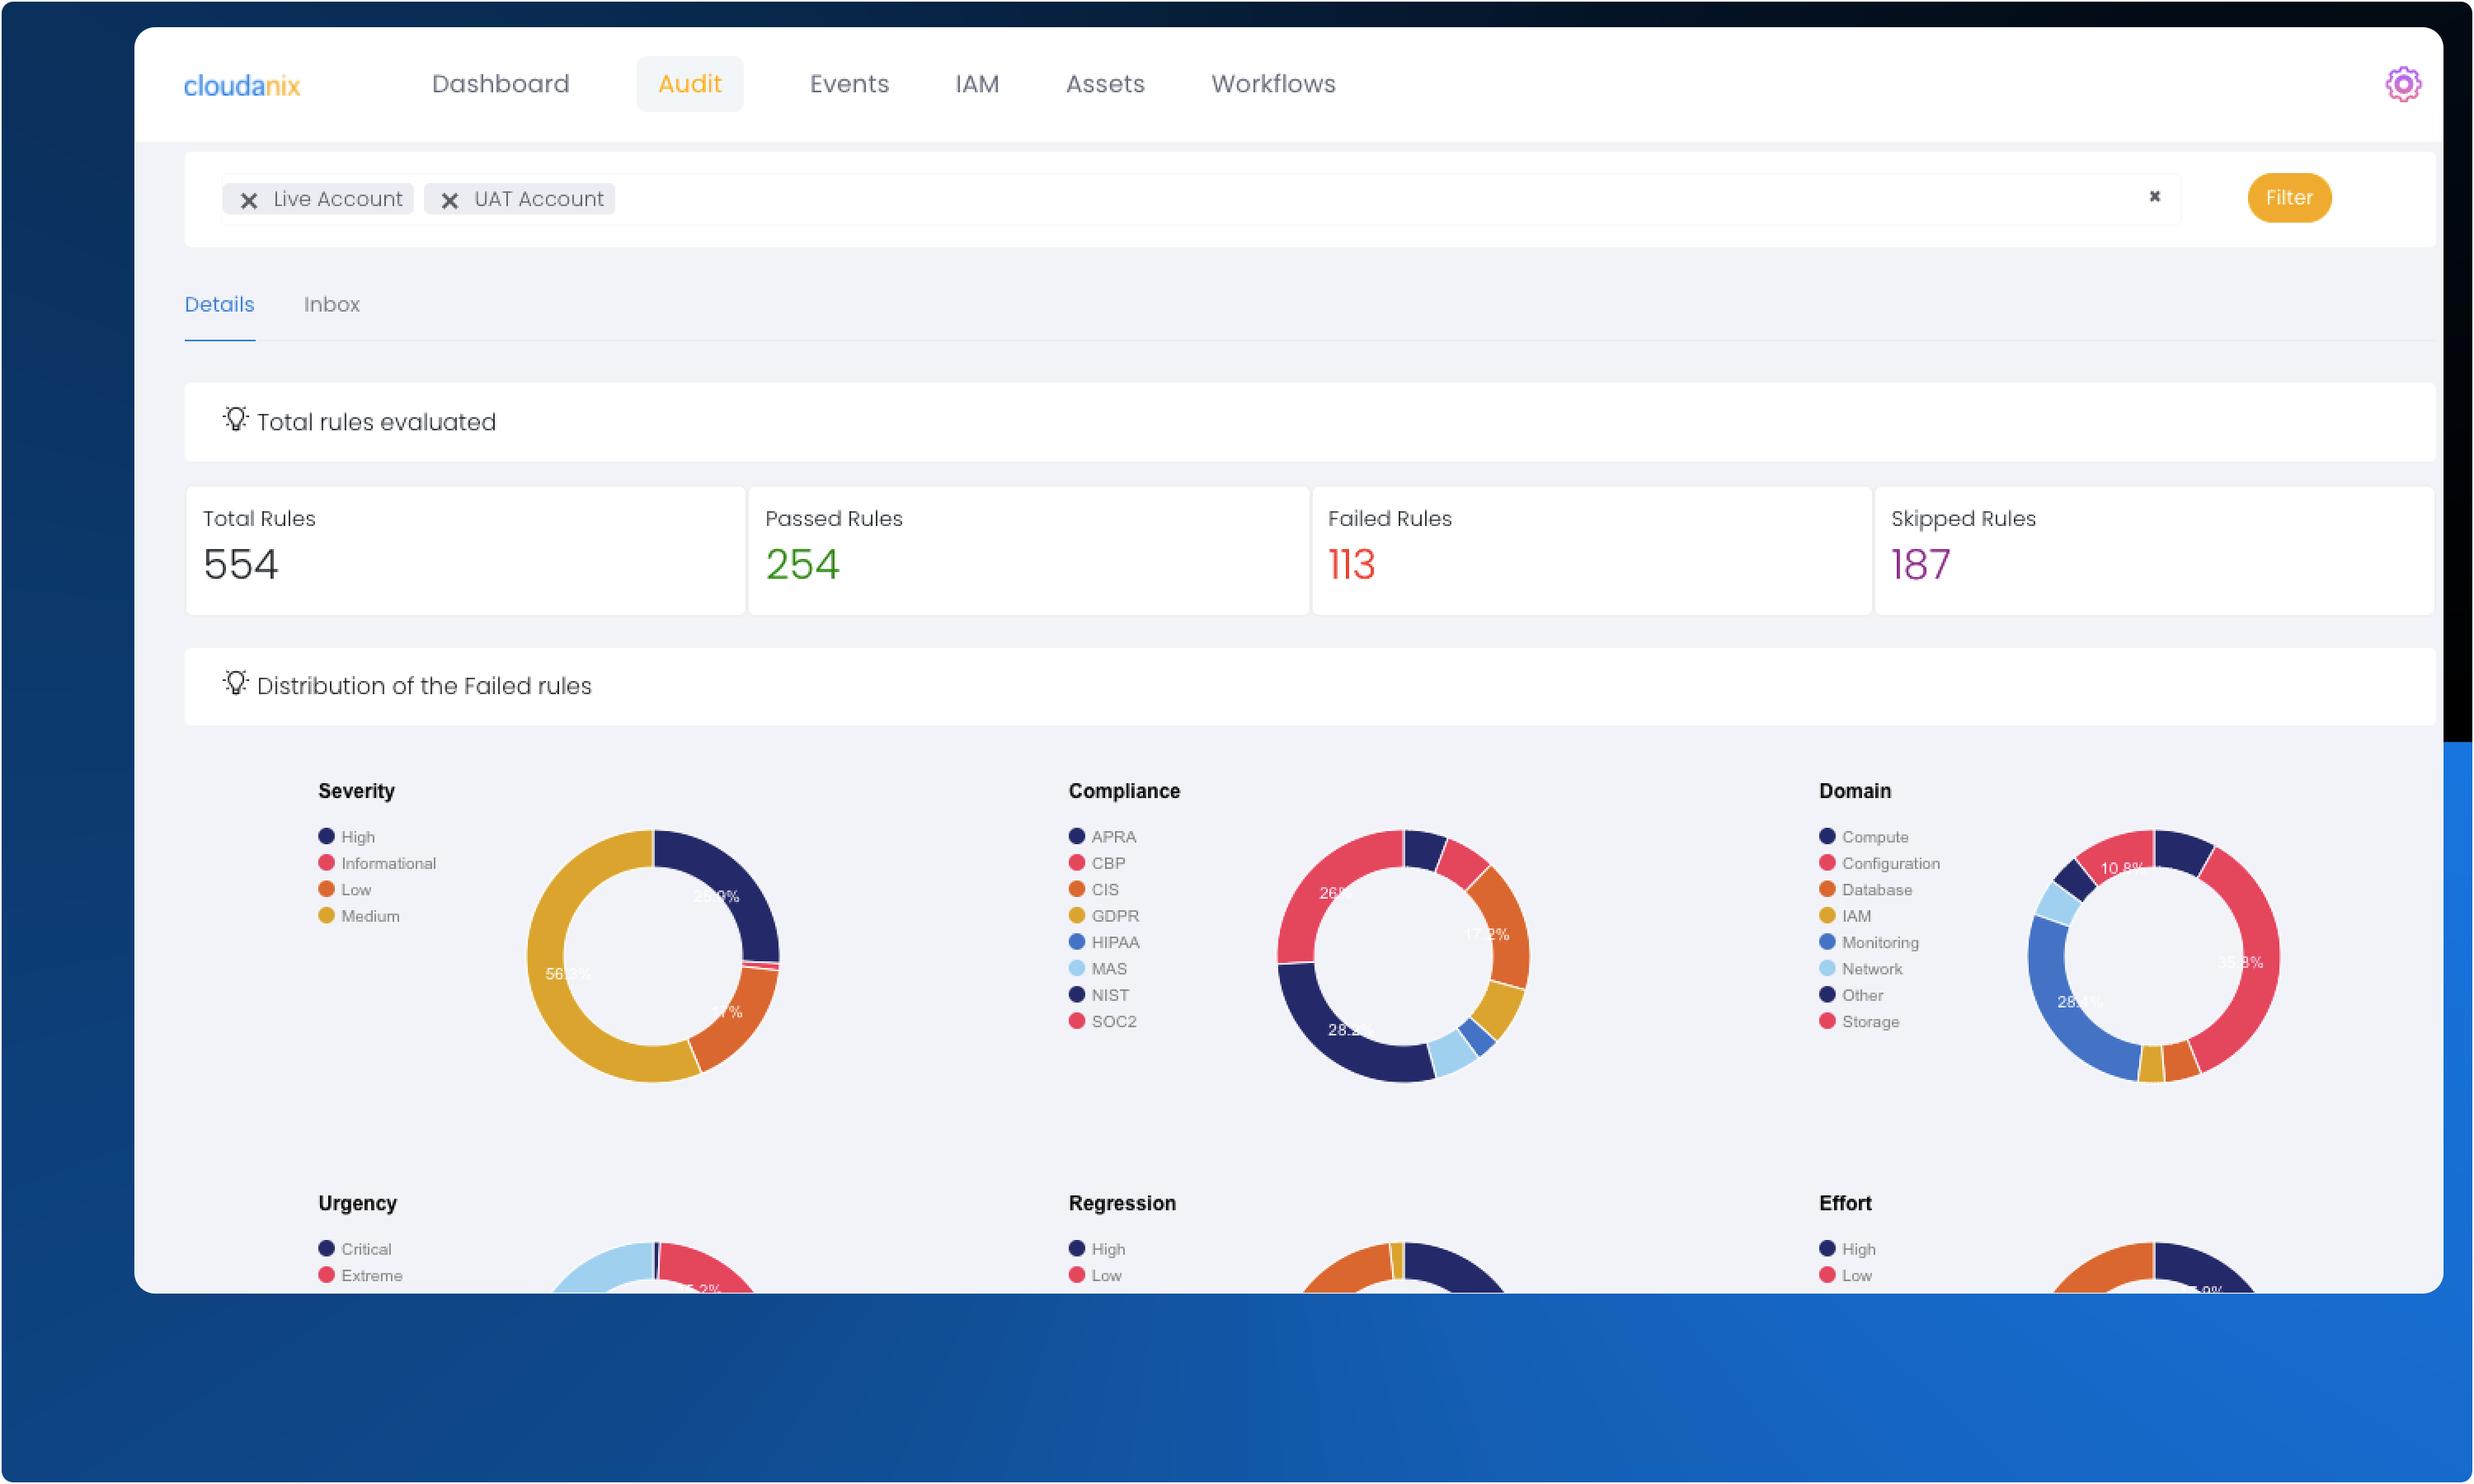This screenshot has width=2474, height=1484.
Task: Remove the Live Account filter tag
Action: click(x=249, y=200)
